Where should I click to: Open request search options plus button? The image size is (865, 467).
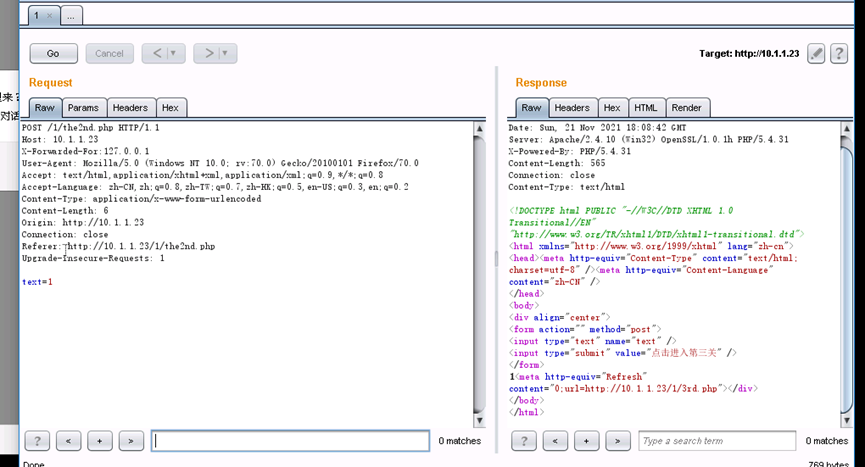pos(100,441)
